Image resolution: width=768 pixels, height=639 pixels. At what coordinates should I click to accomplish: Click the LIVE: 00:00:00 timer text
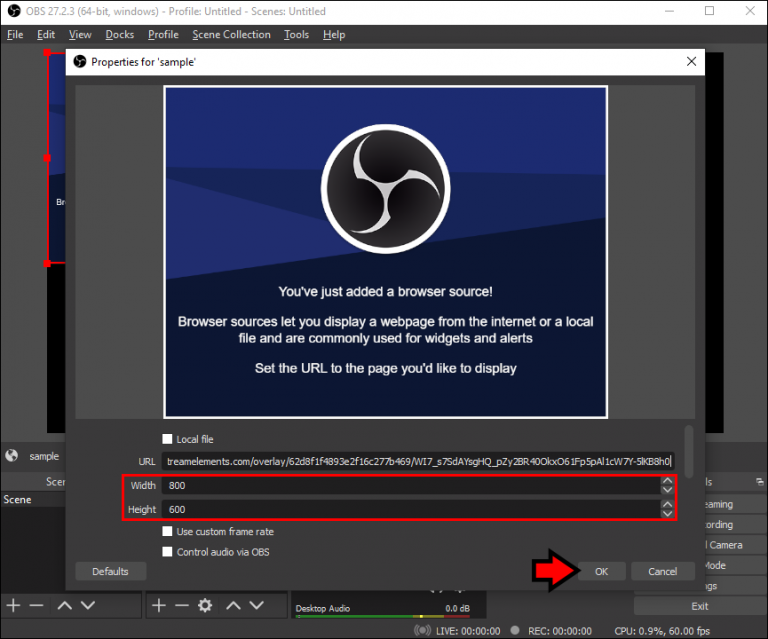click(468, 631)
